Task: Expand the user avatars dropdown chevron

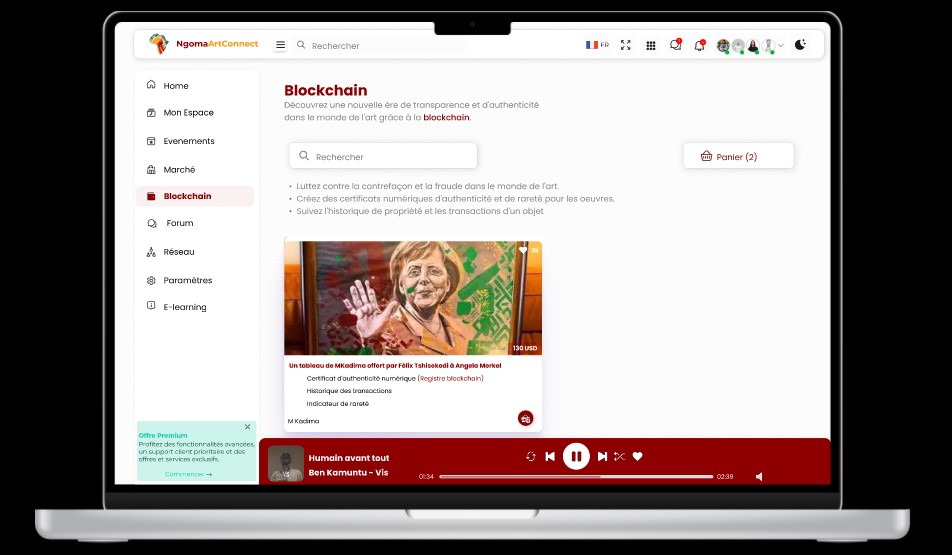Action: point(781,46)
